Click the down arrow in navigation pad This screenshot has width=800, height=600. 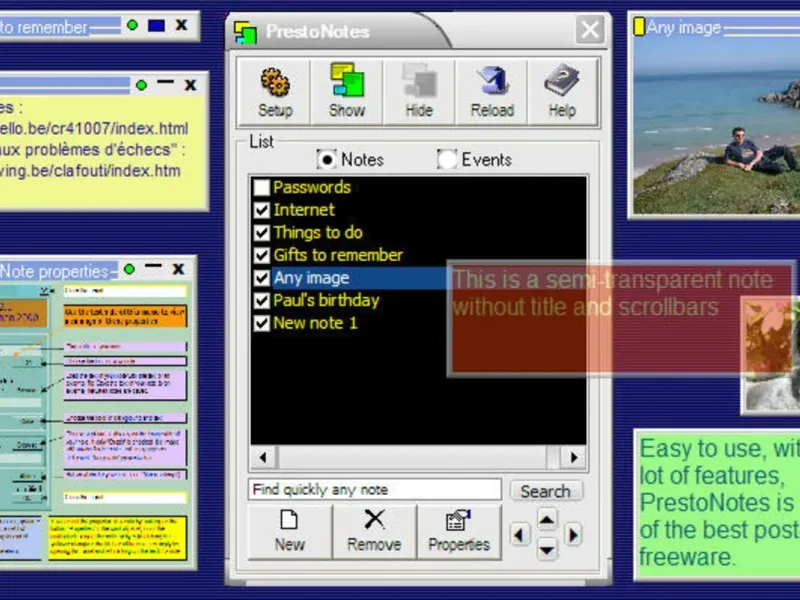[546, 549]
